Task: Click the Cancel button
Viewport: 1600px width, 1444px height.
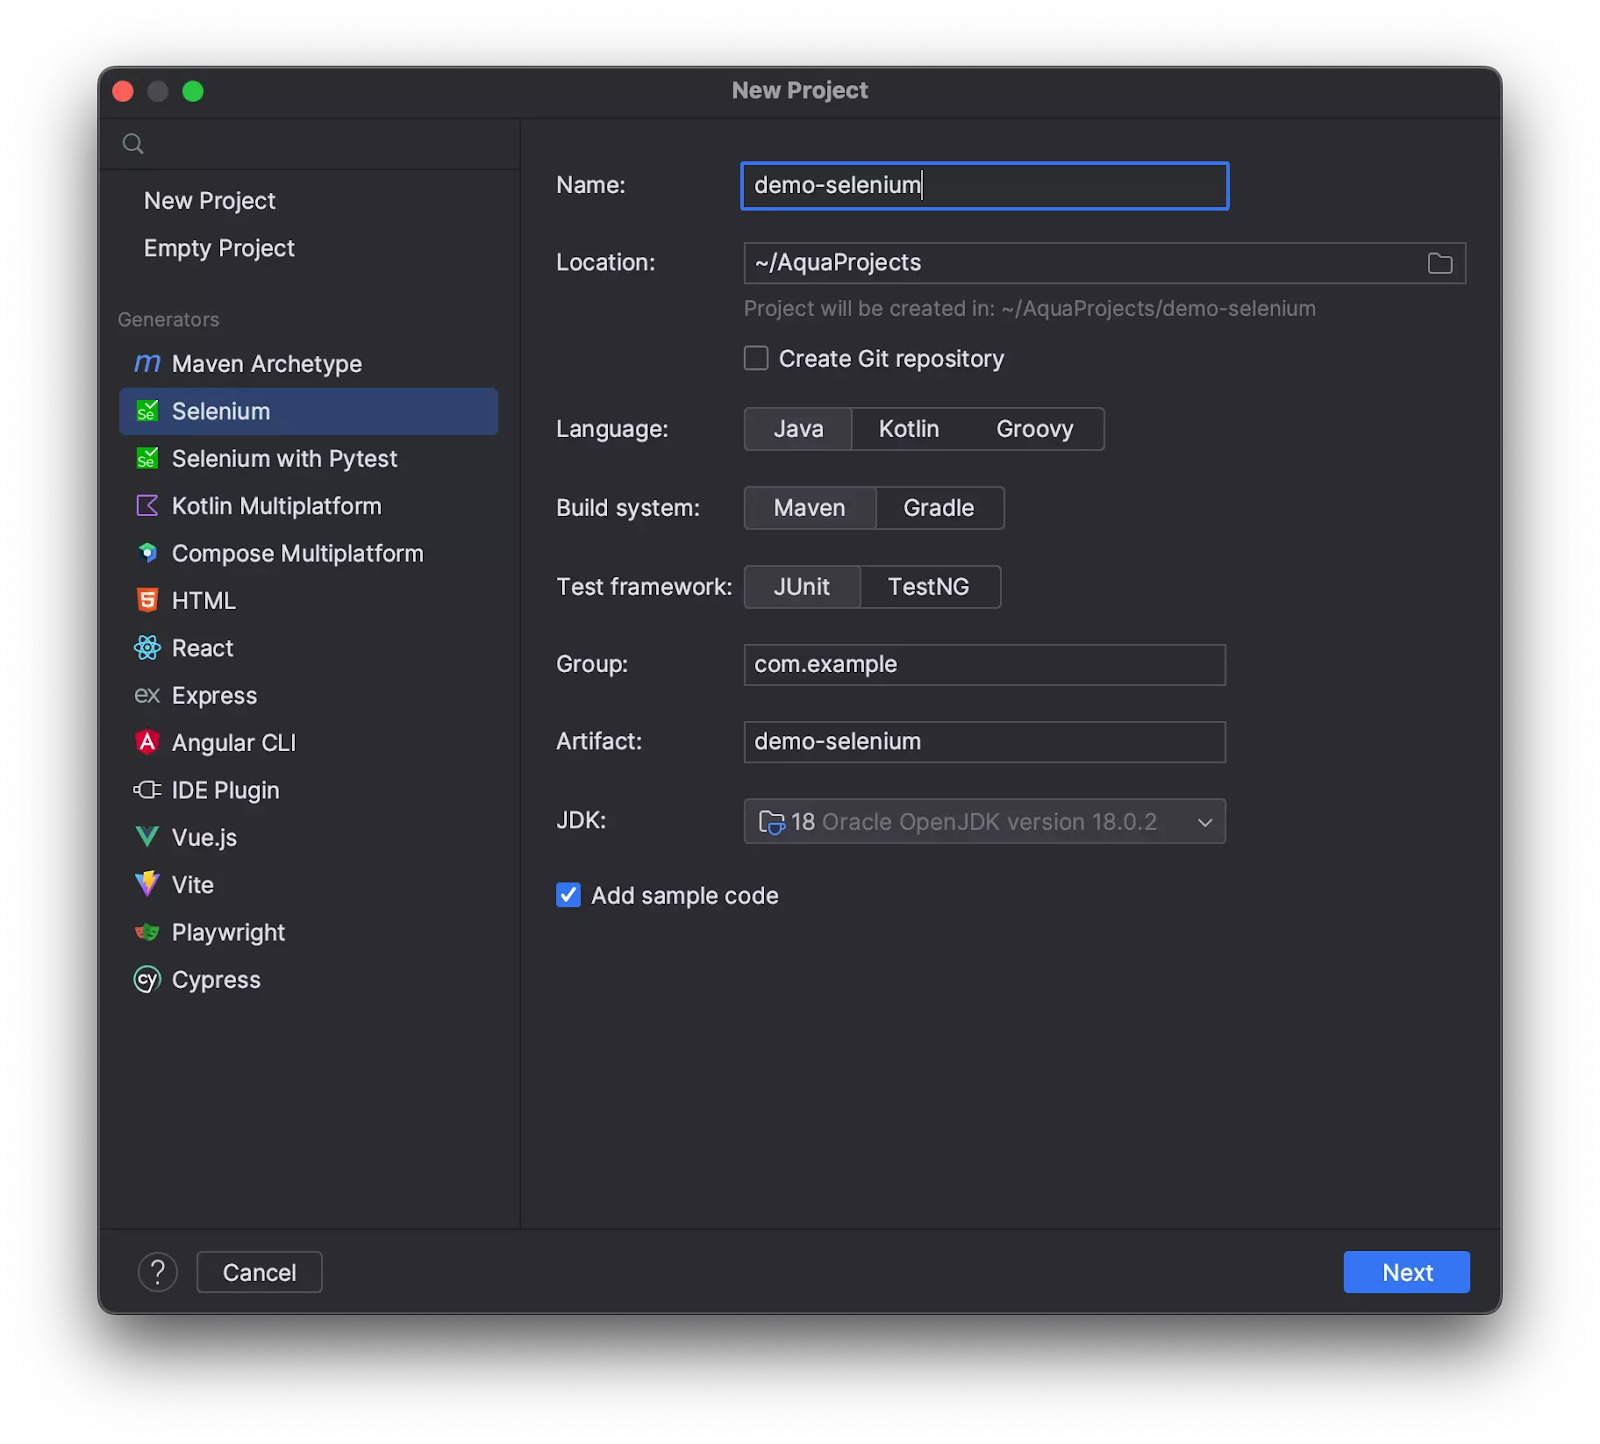Action: (x=259, y=1272)
